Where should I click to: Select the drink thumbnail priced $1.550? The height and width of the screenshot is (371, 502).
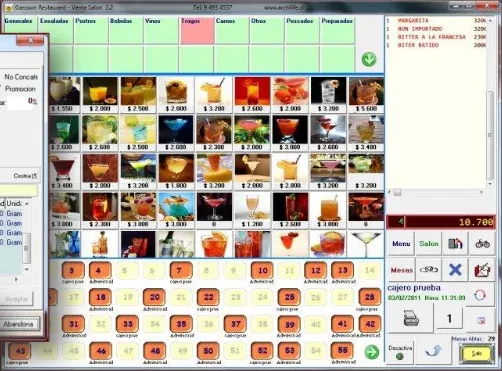click(64, 95)
